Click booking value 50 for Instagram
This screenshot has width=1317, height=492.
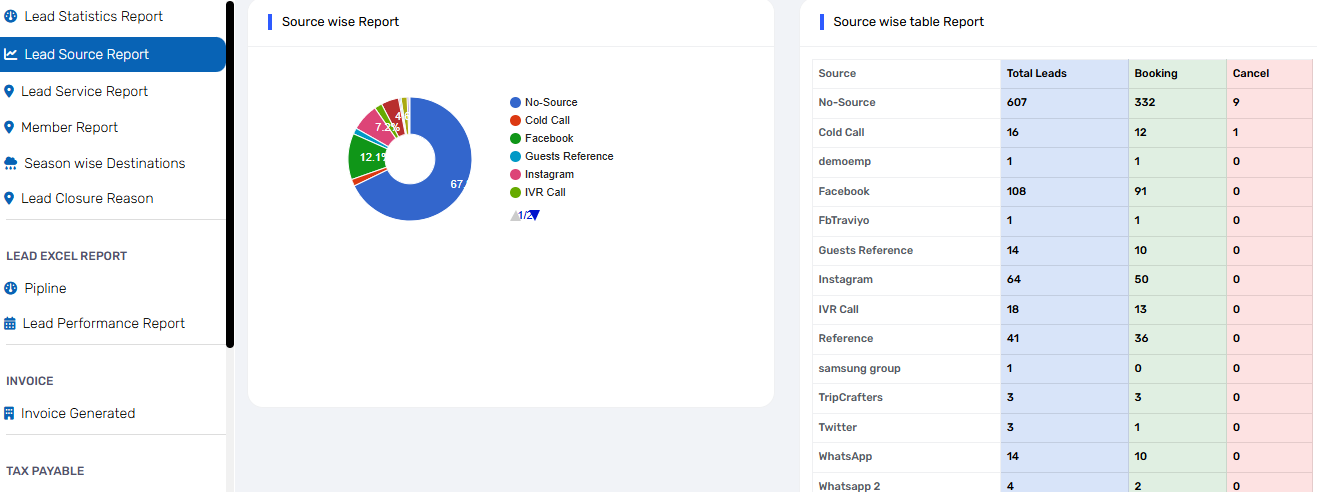click(x=1142, y=279)
